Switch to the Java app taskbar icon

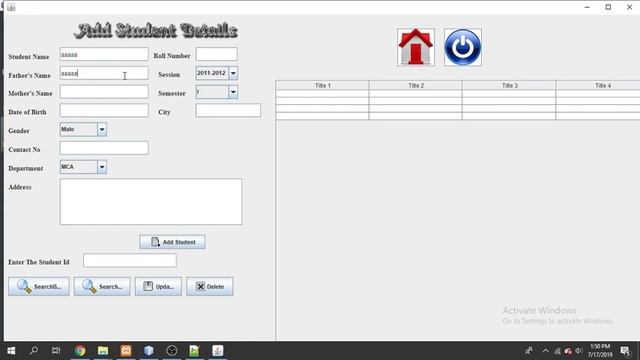click(218, 351)
